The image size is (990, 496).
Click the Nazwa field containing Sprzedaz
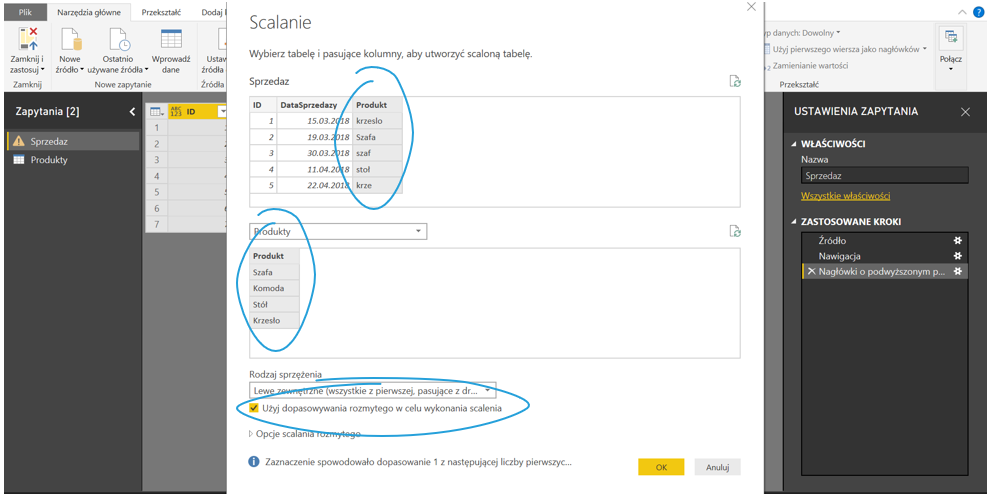[x=884, y=175]
